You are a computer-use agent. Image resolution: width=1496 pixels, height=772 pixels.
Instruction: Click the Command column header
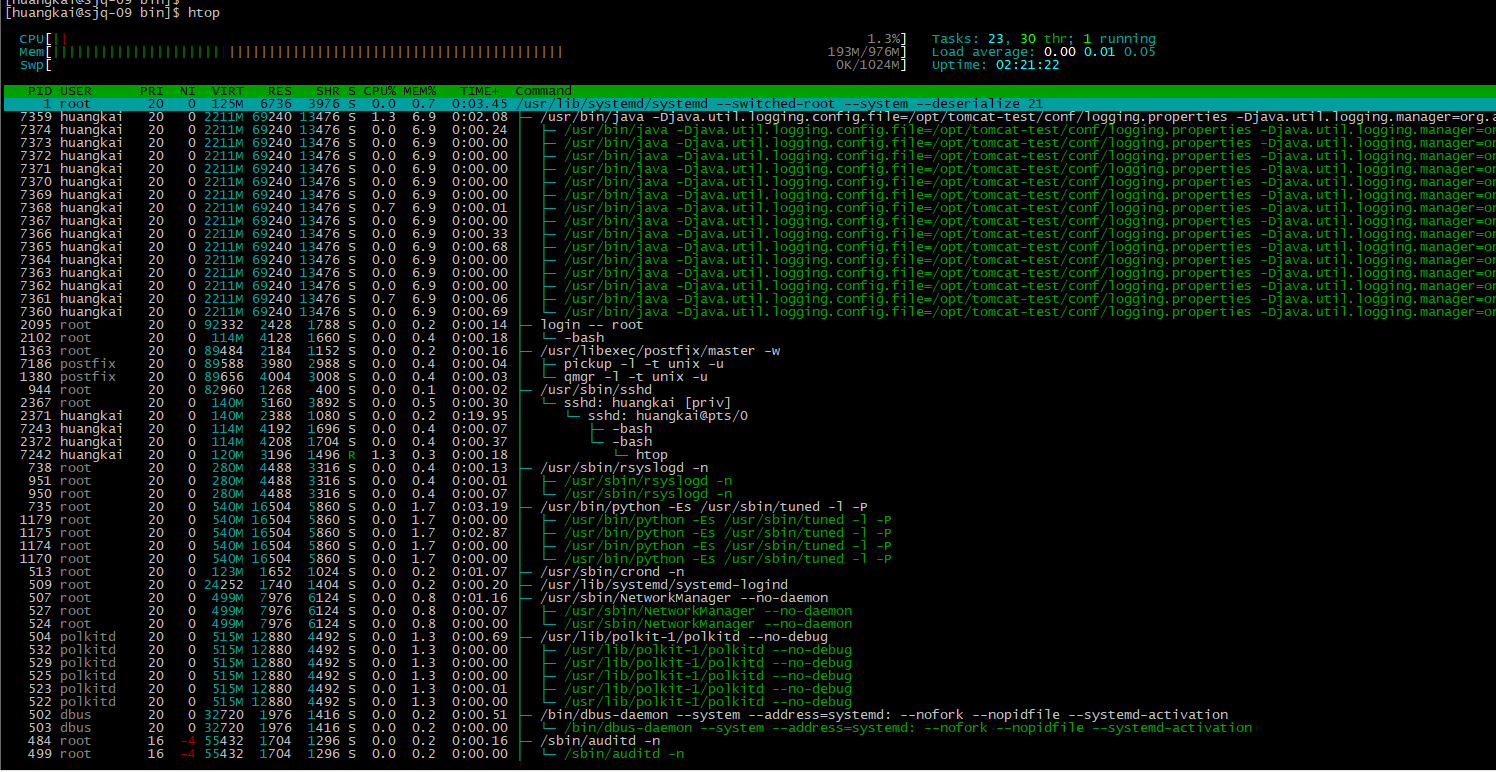pos(543,91)
